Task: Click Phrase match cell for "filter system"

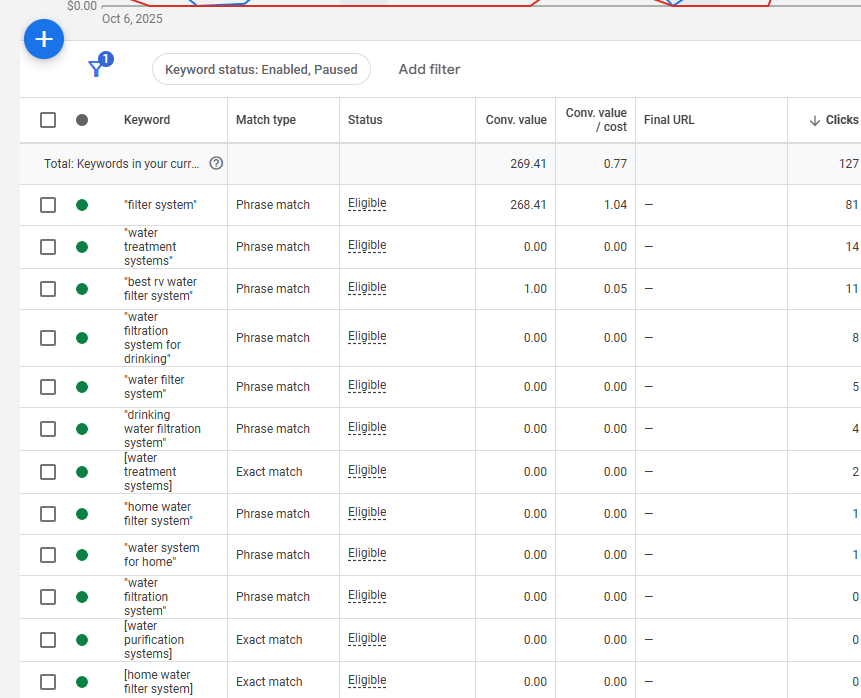Action: (273, 205)
